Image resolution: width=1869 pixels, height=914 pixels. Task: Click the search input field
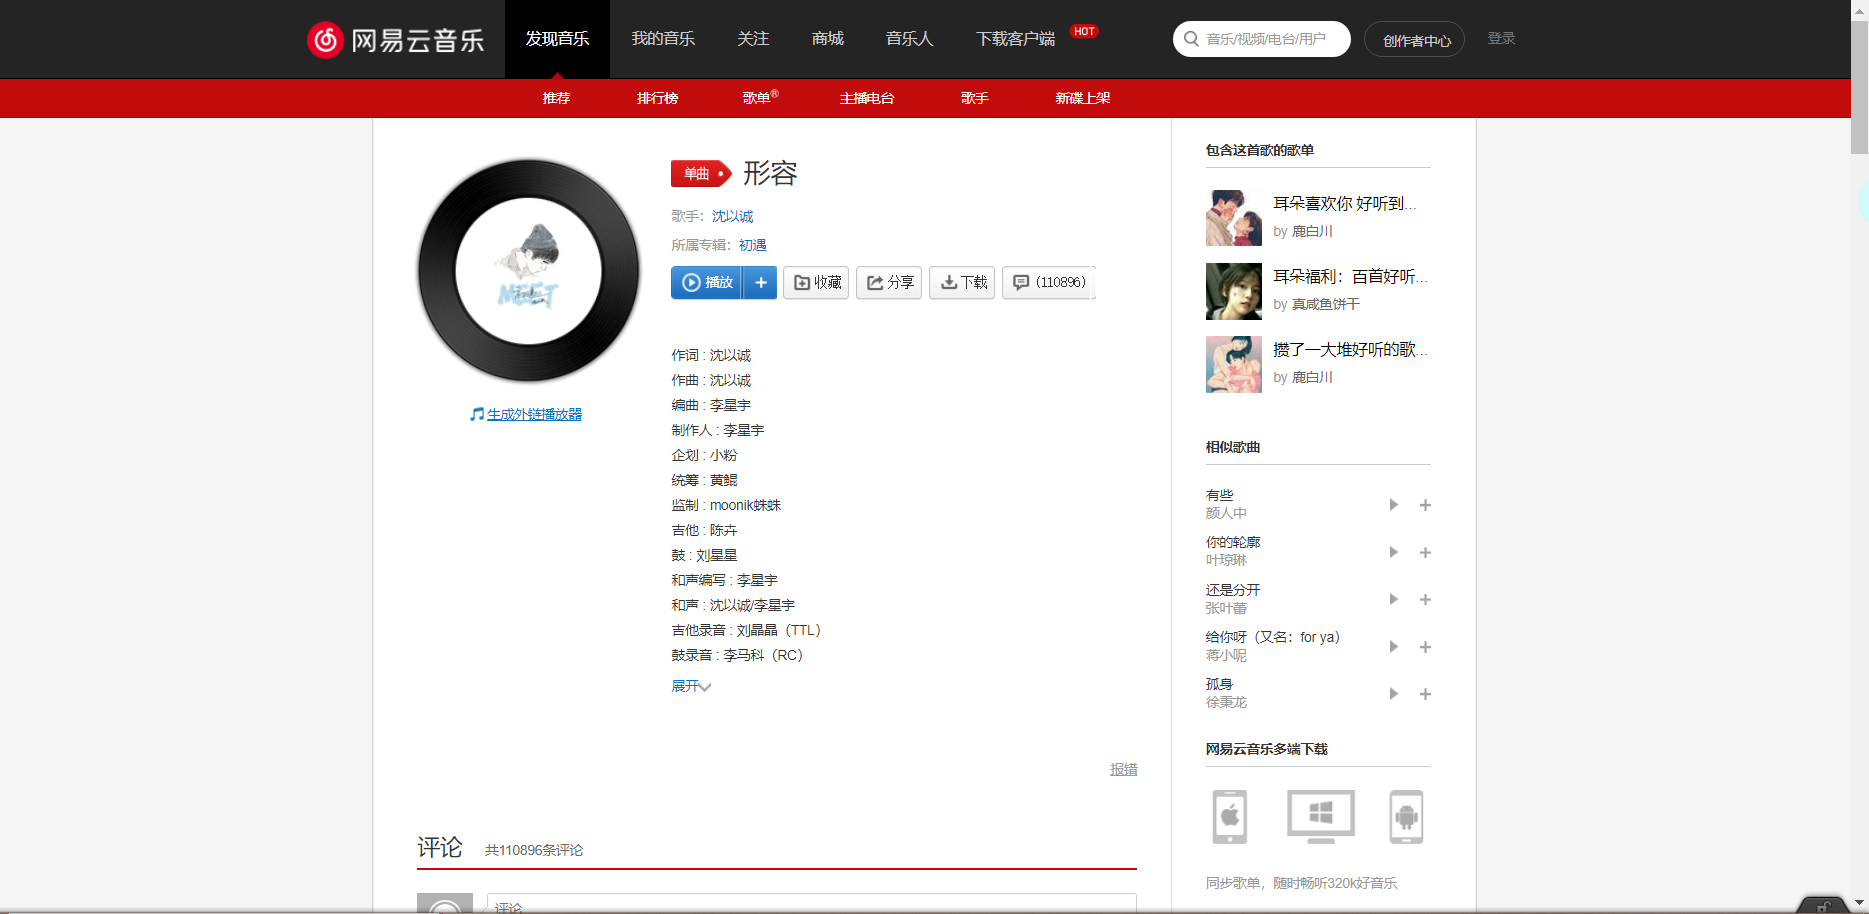tap(1261, 38)
